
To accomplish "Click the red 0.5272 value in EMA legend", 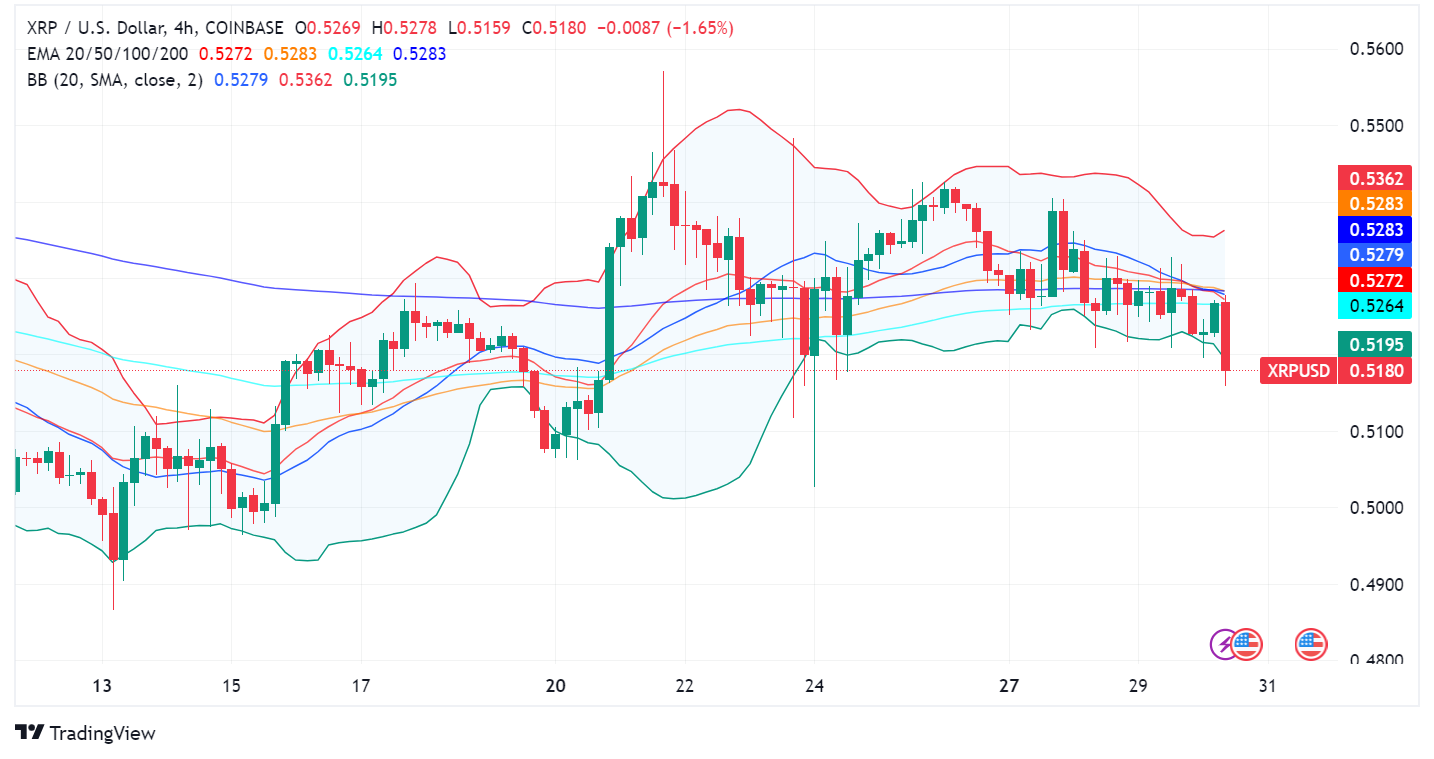I will [224, 54].
